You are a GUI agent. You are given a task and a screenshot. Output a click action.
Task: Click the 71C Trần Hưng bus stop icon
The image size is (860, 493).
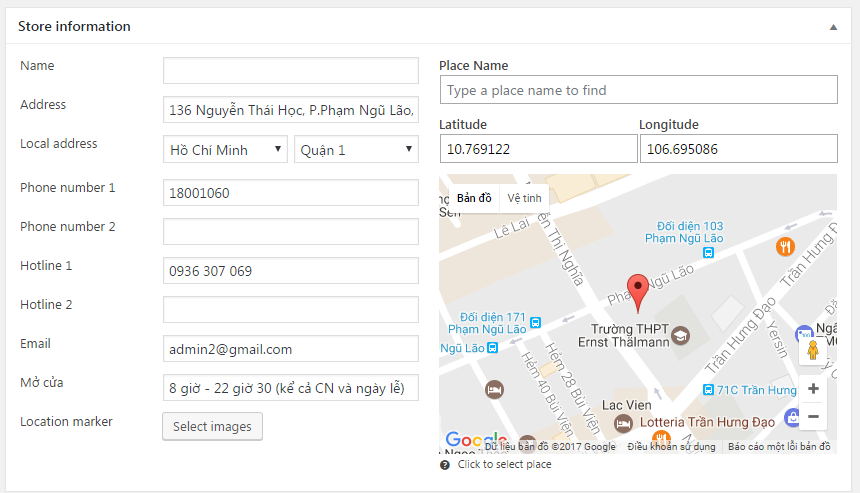[708, 390]
